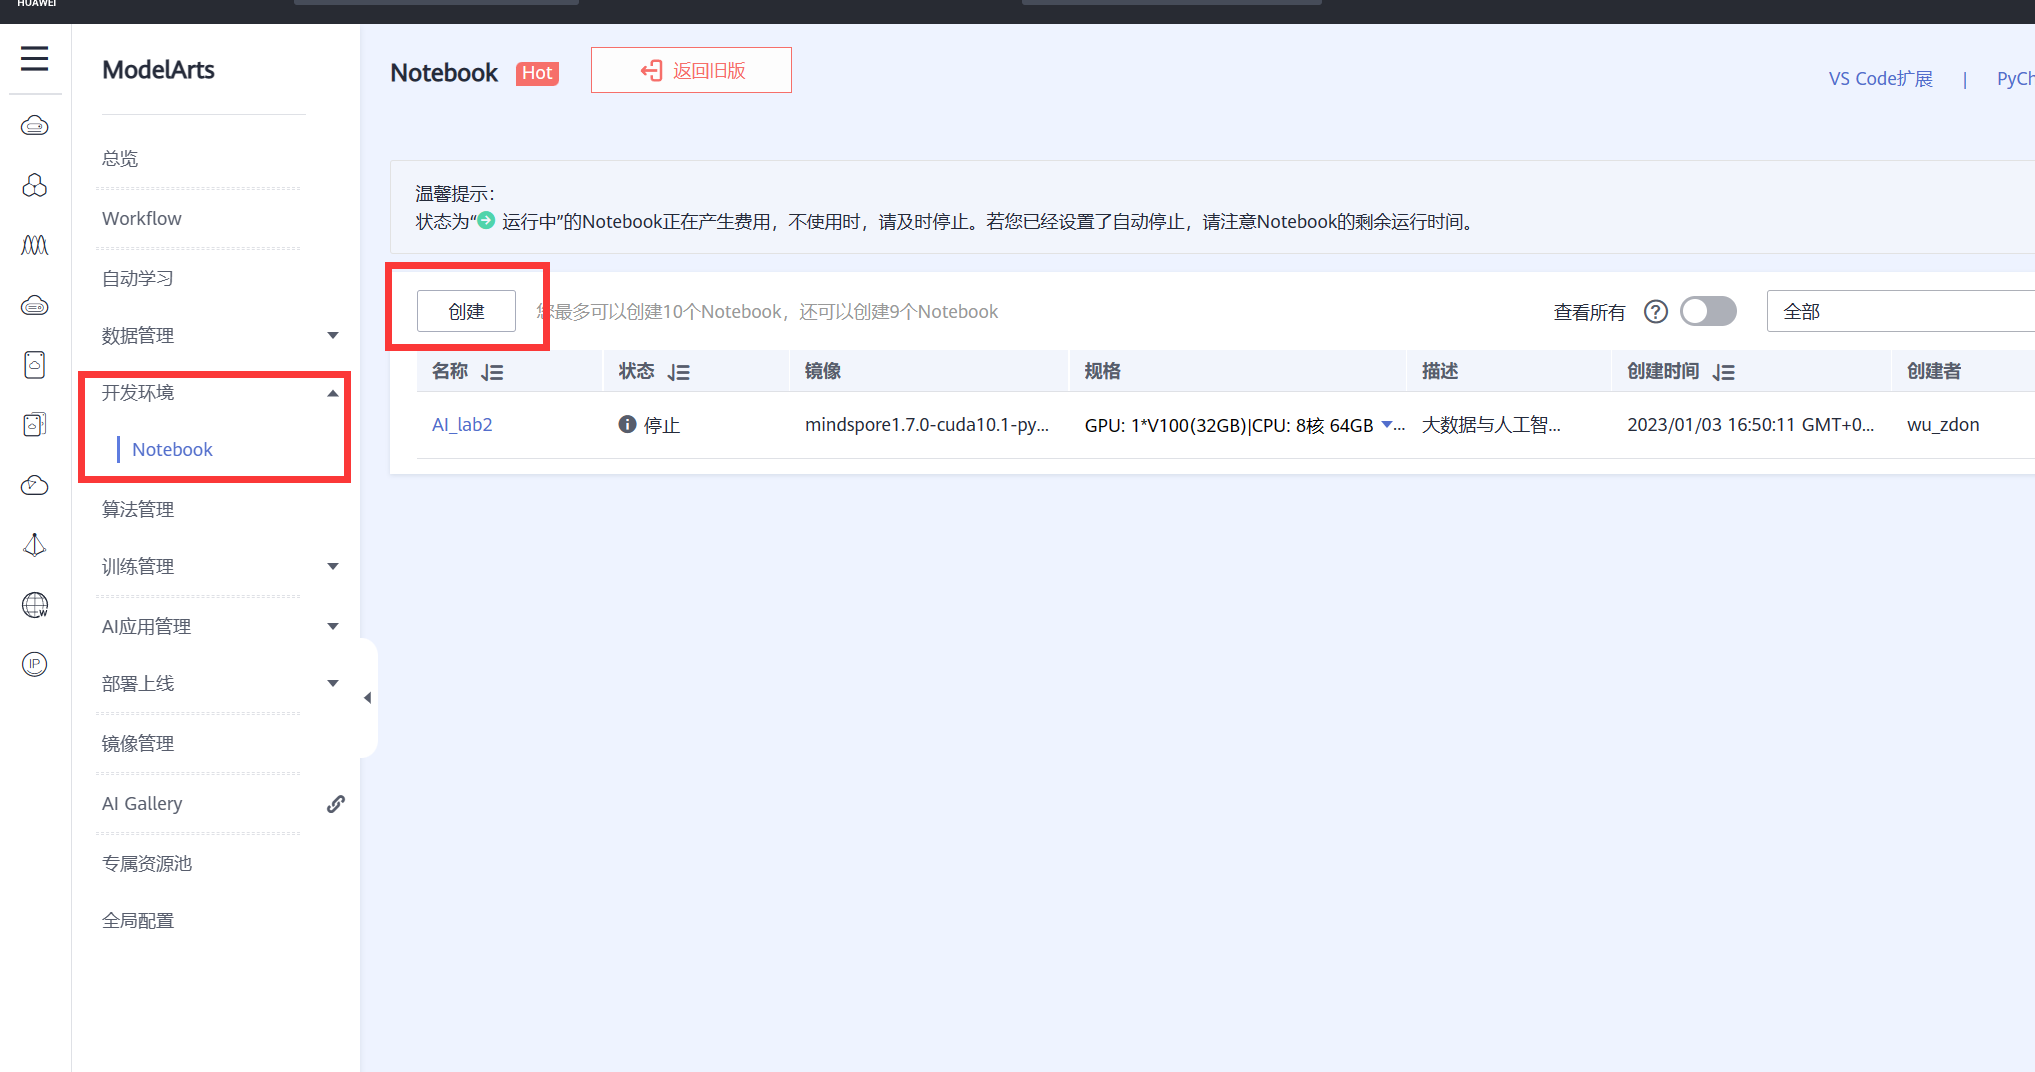The width and height of the screenshot is (2035, 1072).
Task: Open the hamburger main menu
Action: pyautogui.click(x=35, y=59)
